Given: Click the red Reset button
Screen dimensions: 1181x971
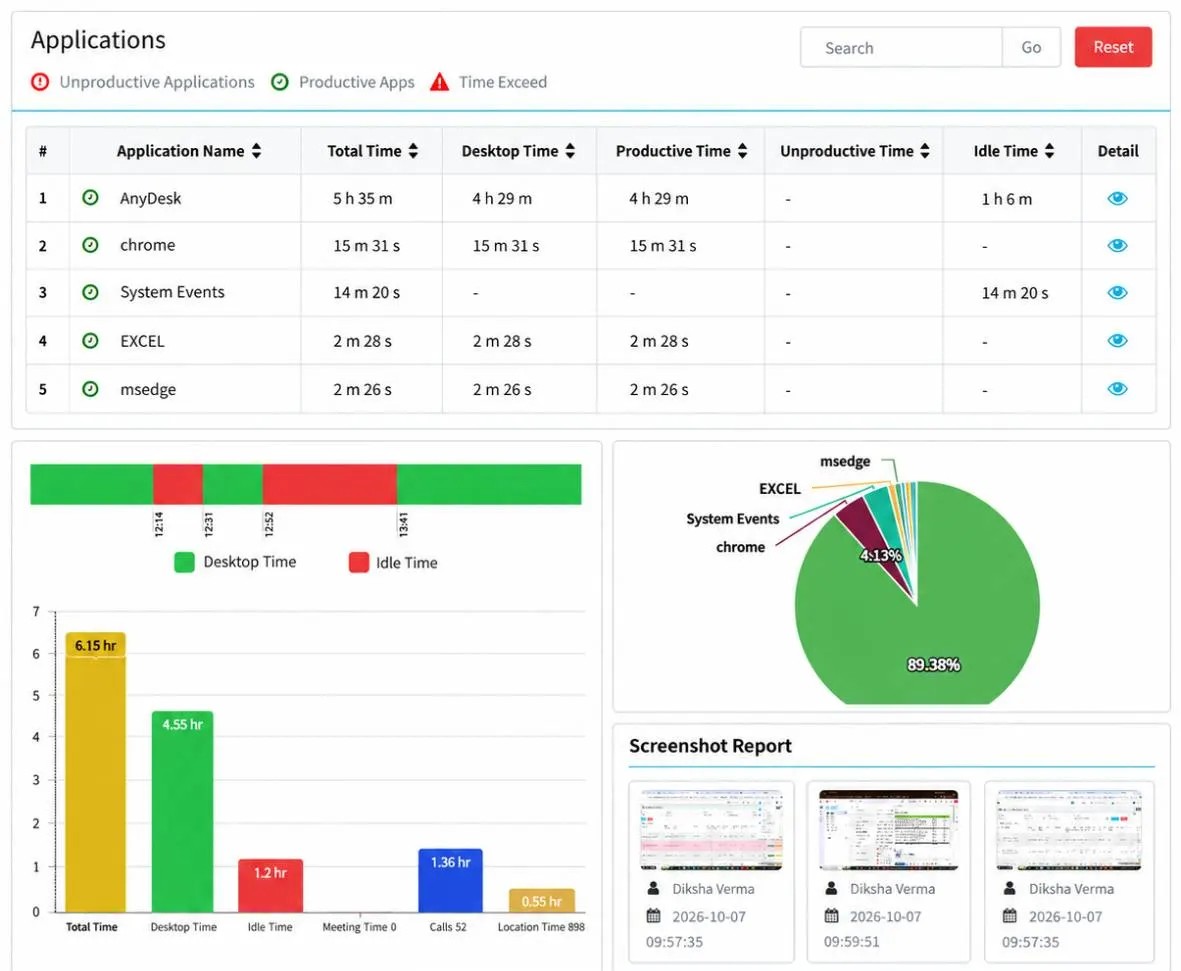Looking at the screenshot, I should click(x=1112, y=47).
